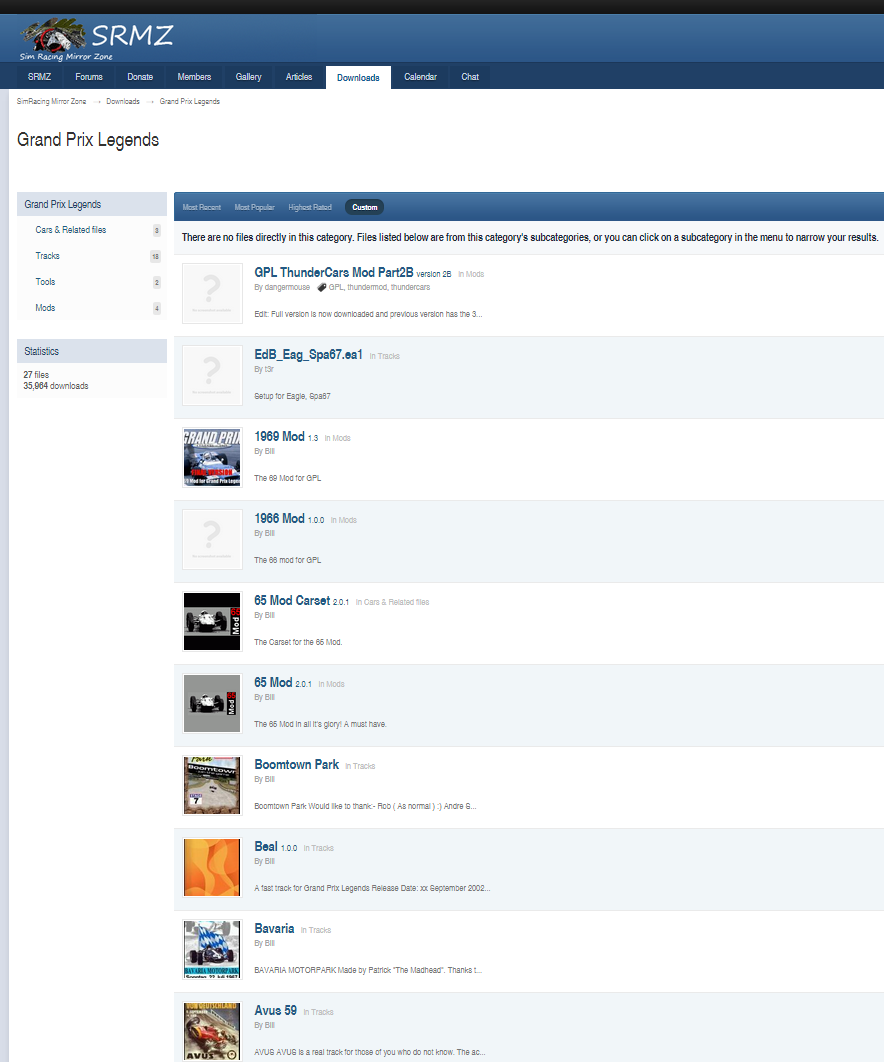Click the 1969 Mod thumbnail image
The image size is (884, 1062).
[x=212, y=457]
